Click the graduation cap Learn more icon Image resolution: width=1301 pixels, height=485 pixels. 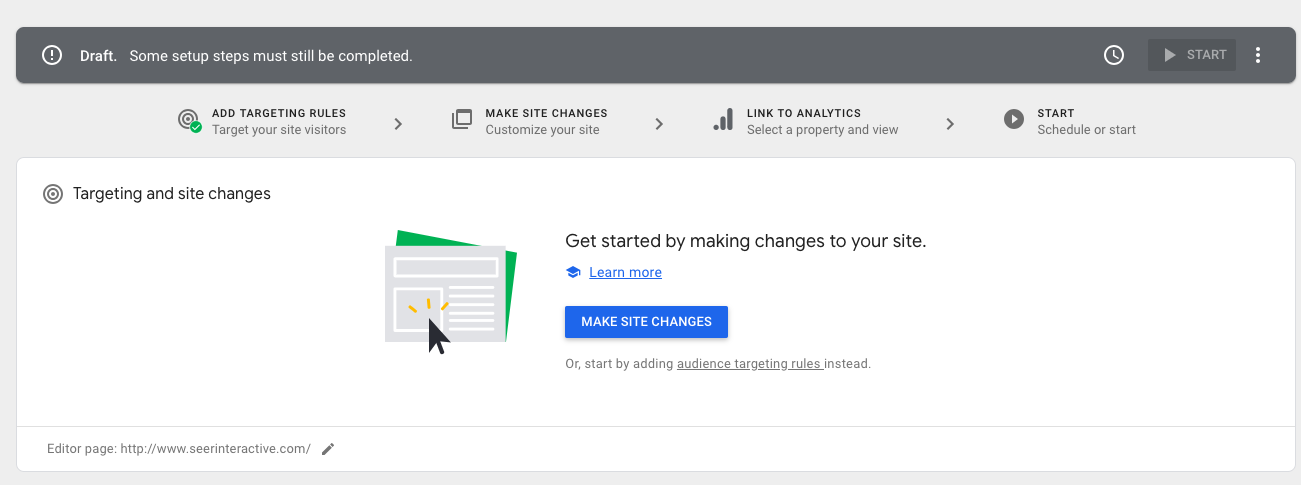coord(573,272)
